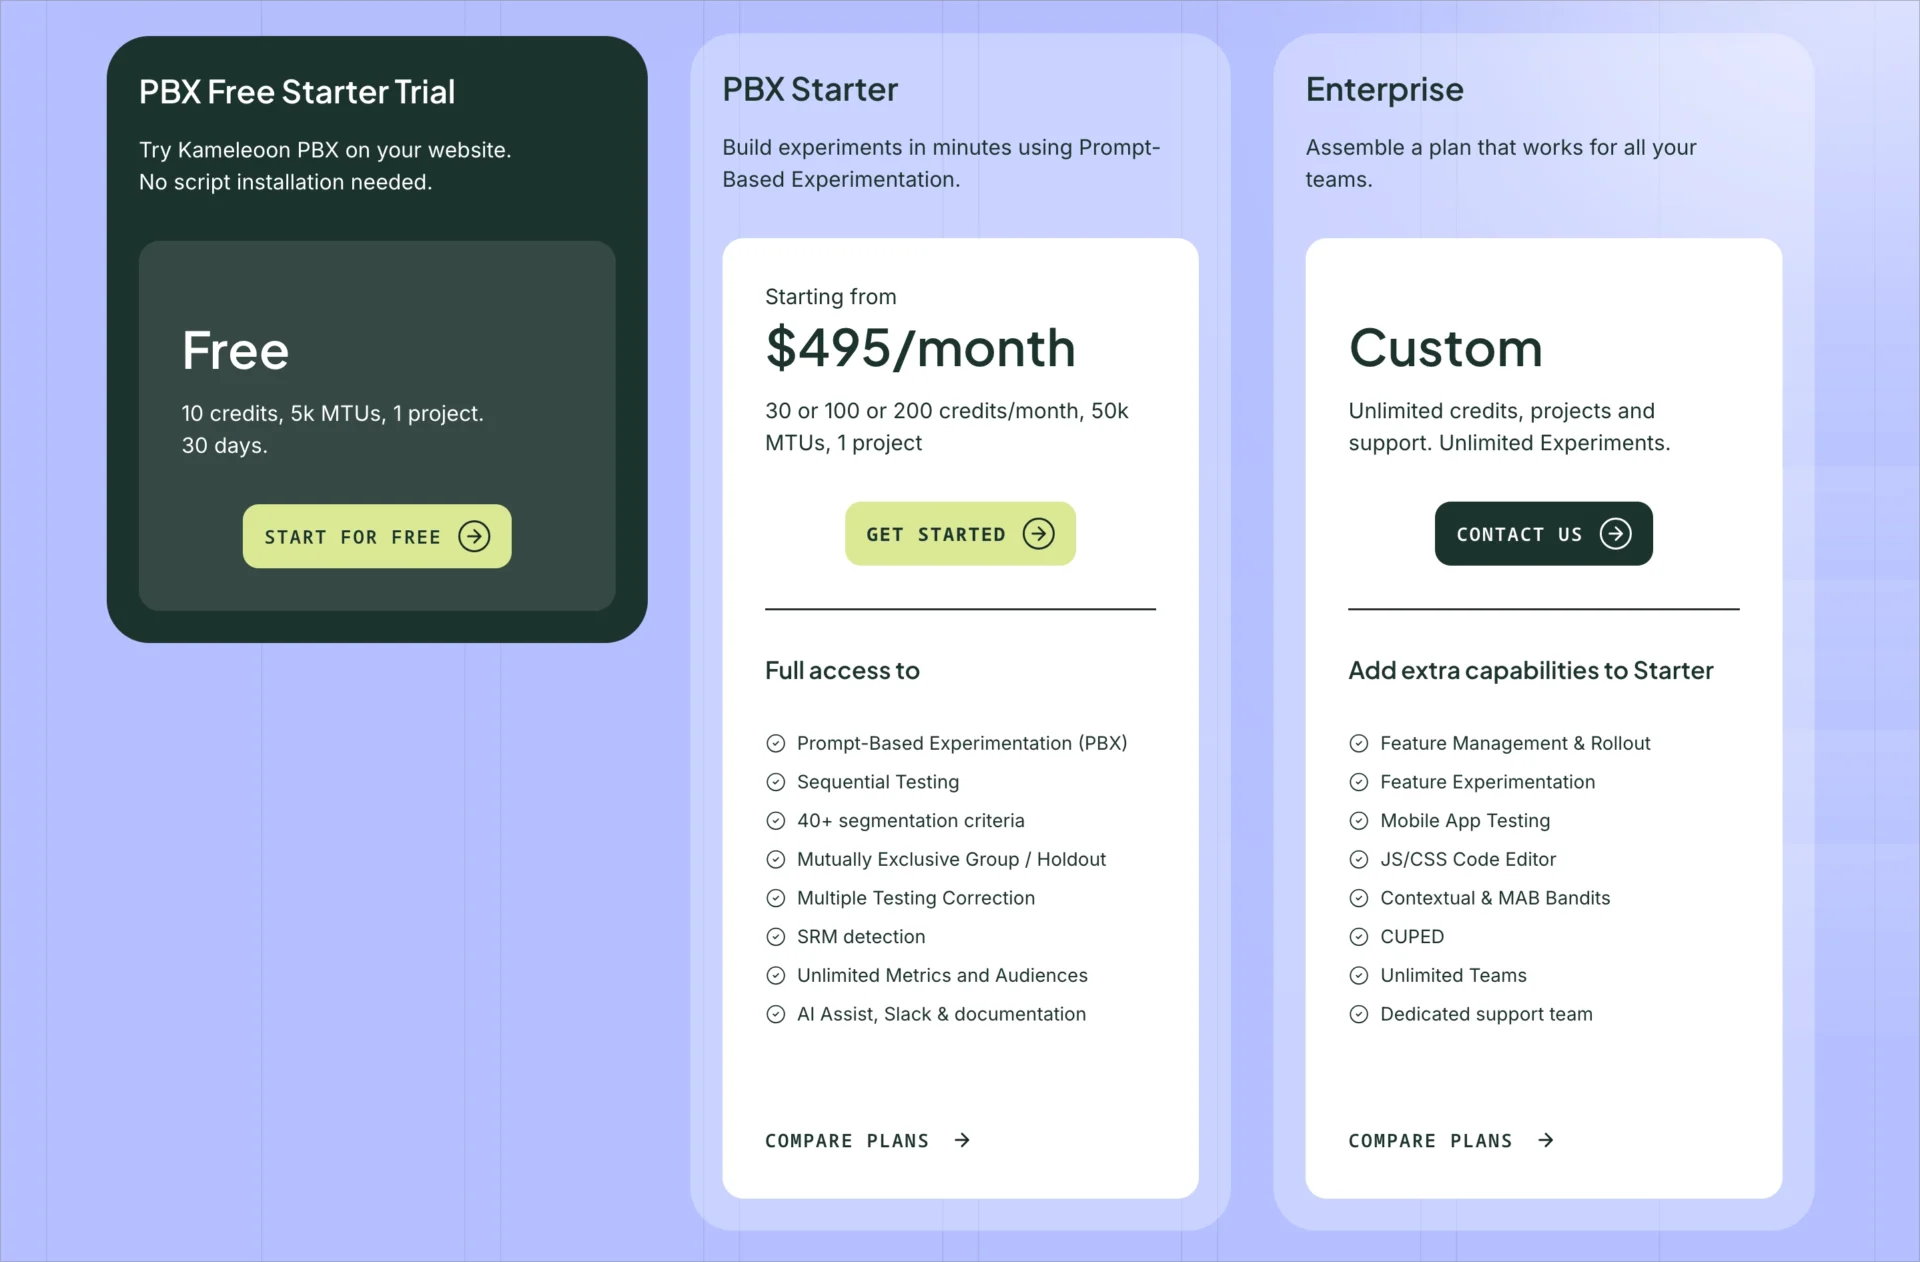Click the checkmark icon beside CUPED
The width and height of the screenshot is (1920, 1262).
[x=1359, y=937]
